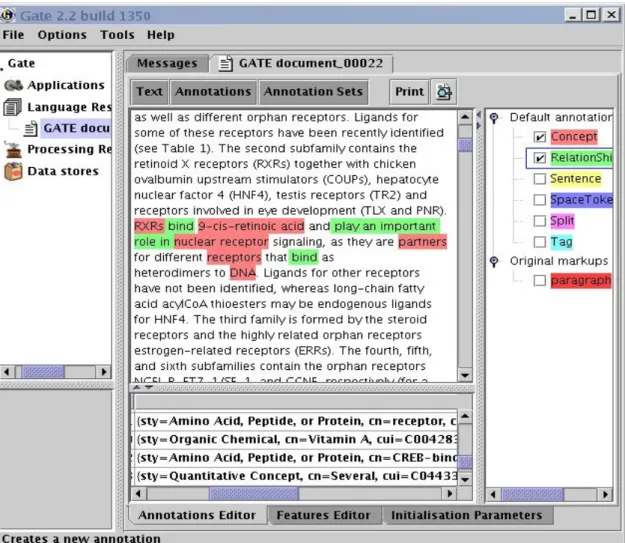This screenshot has height=543, width=625.
Task: Click annotation sets panel scroll right arrow
Action: click(605, 495)
